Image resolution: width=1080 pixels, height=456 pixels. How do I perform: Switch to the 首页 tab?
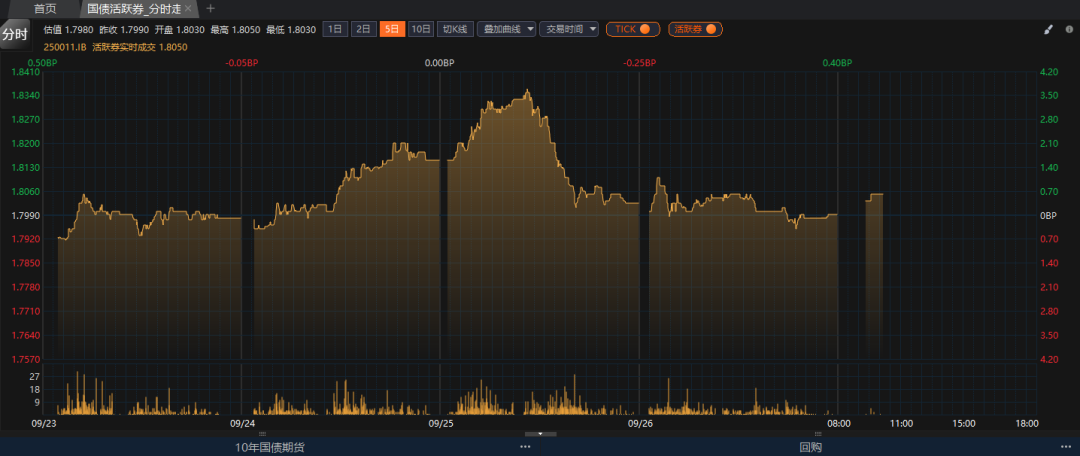click(45, 8)
